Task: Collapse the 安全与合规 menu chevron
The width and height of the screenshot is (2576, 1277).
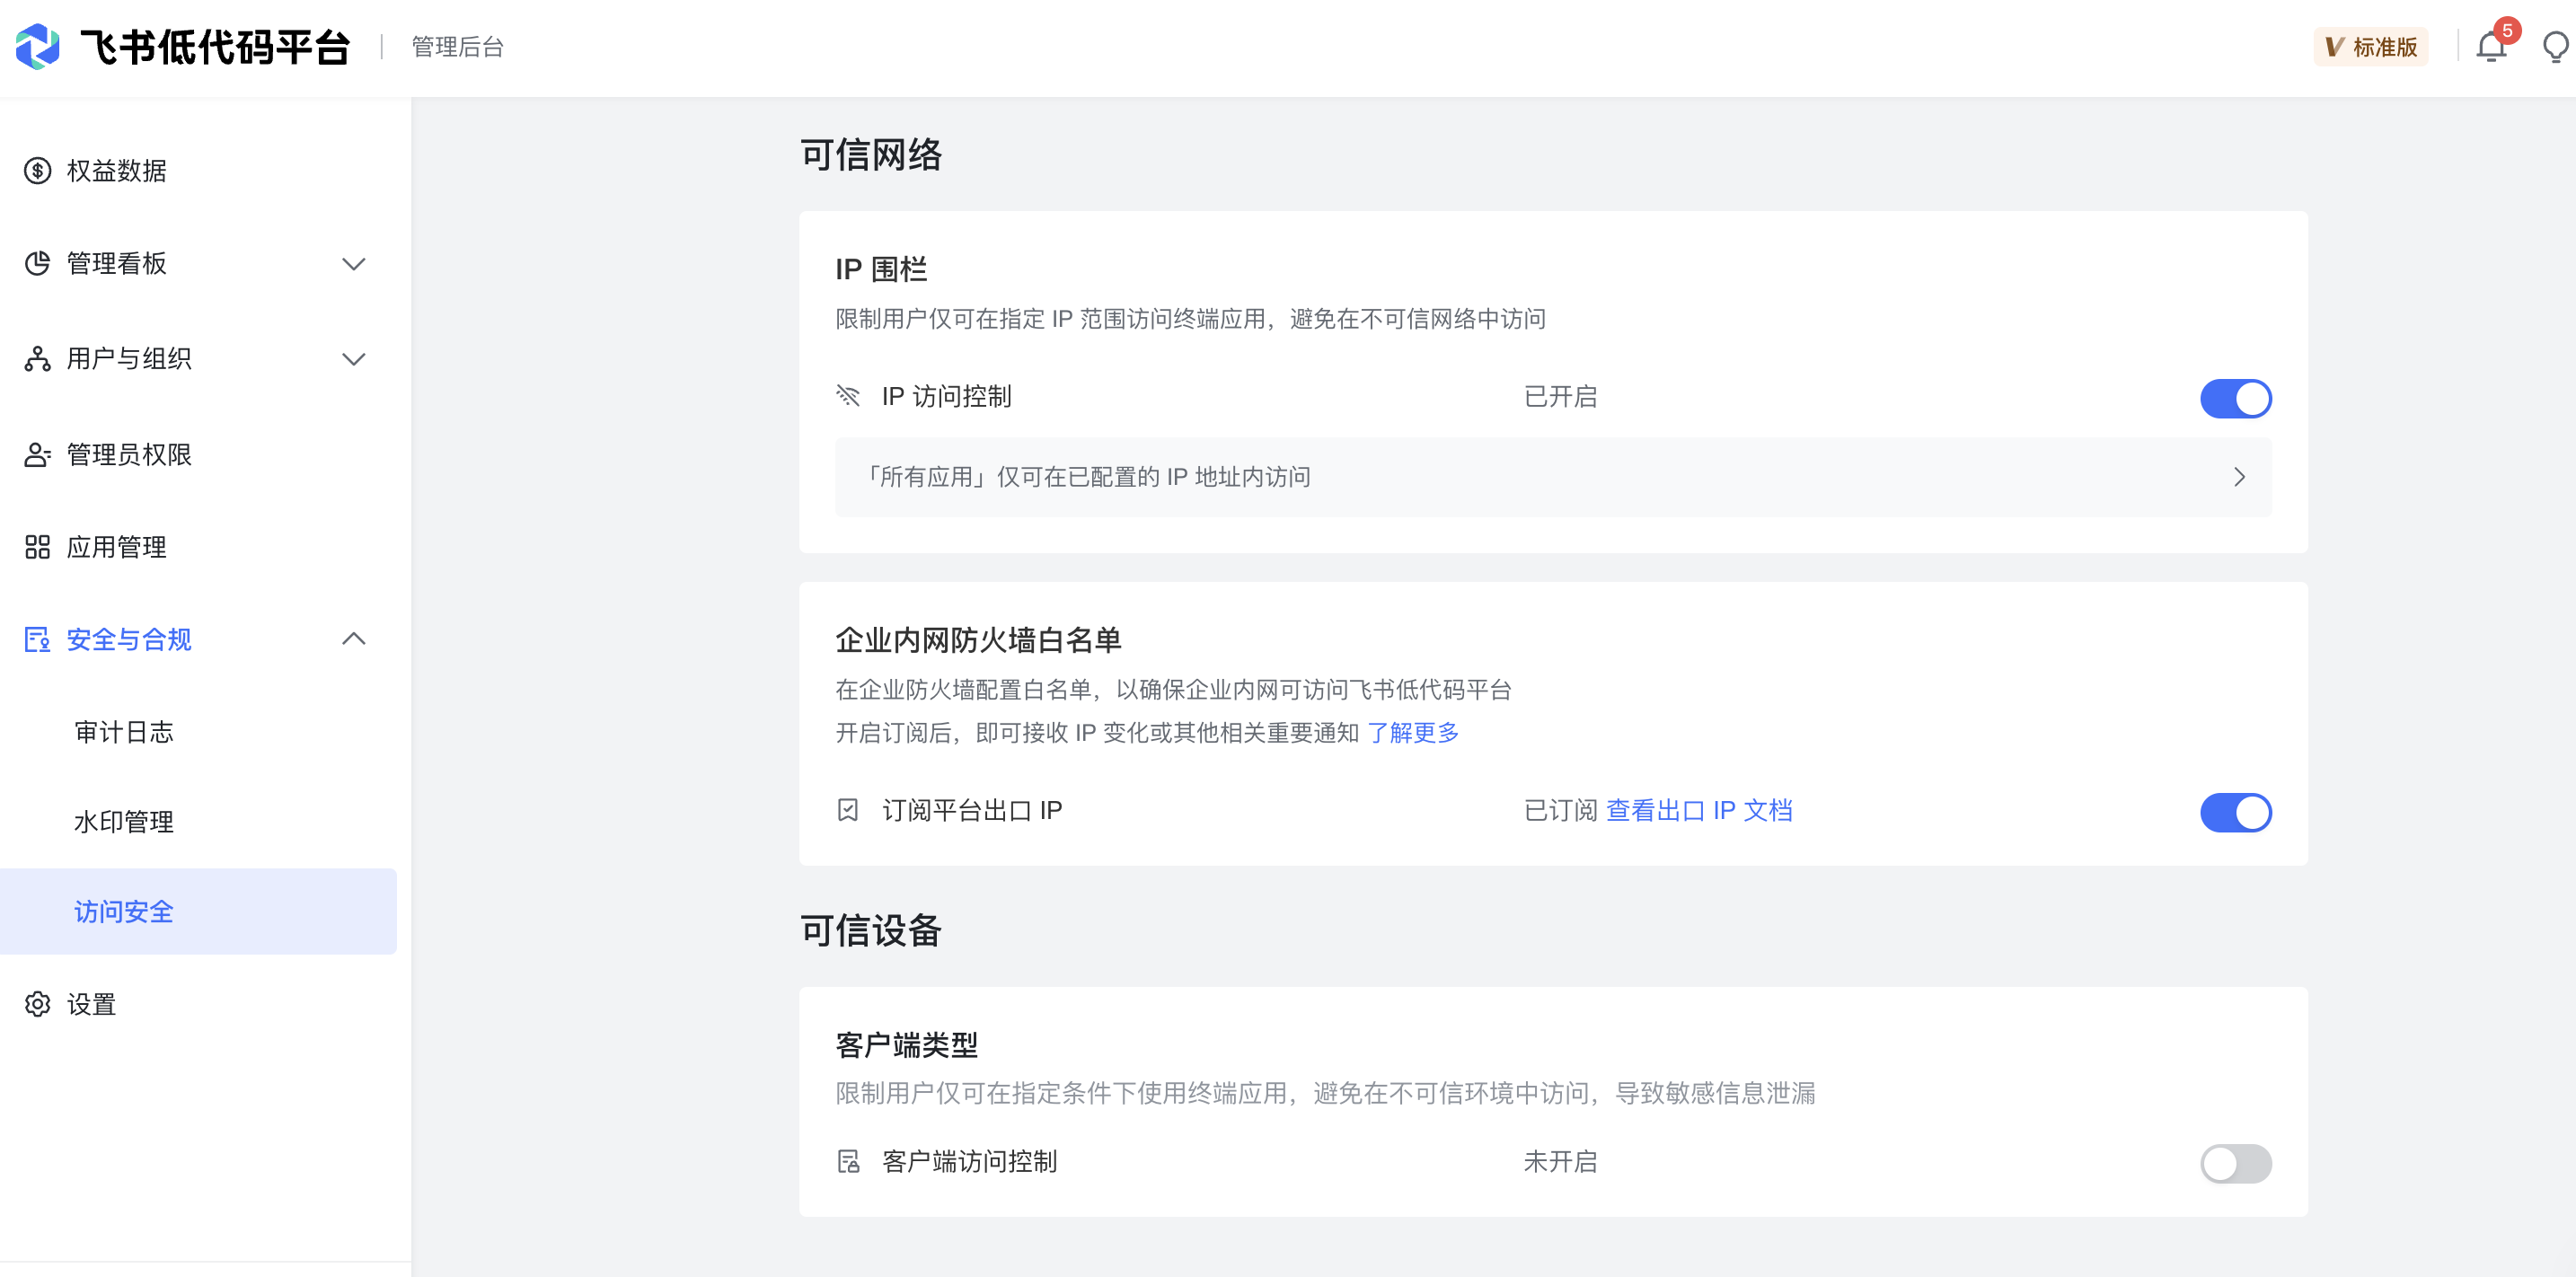Action: coord(353,638)
